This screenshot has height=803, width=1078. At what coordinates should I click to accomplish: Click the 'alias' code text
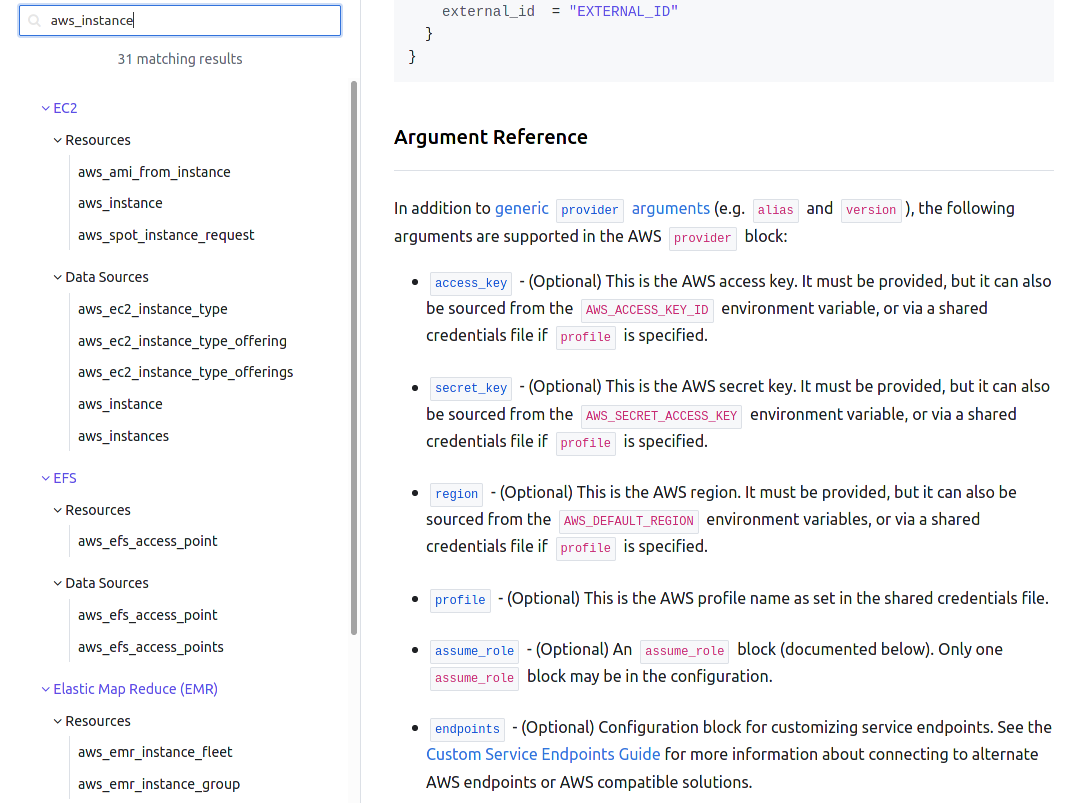click(776, 210)
